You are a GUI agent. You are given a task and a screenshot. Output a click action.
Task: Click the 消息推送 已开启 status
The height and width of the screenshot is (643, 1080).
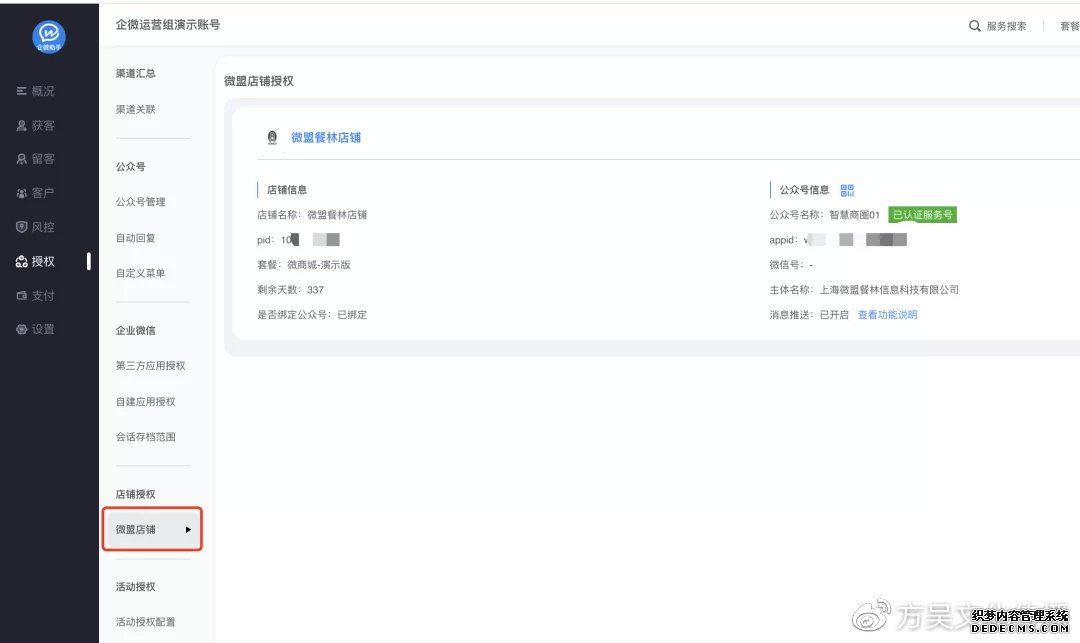809,315
